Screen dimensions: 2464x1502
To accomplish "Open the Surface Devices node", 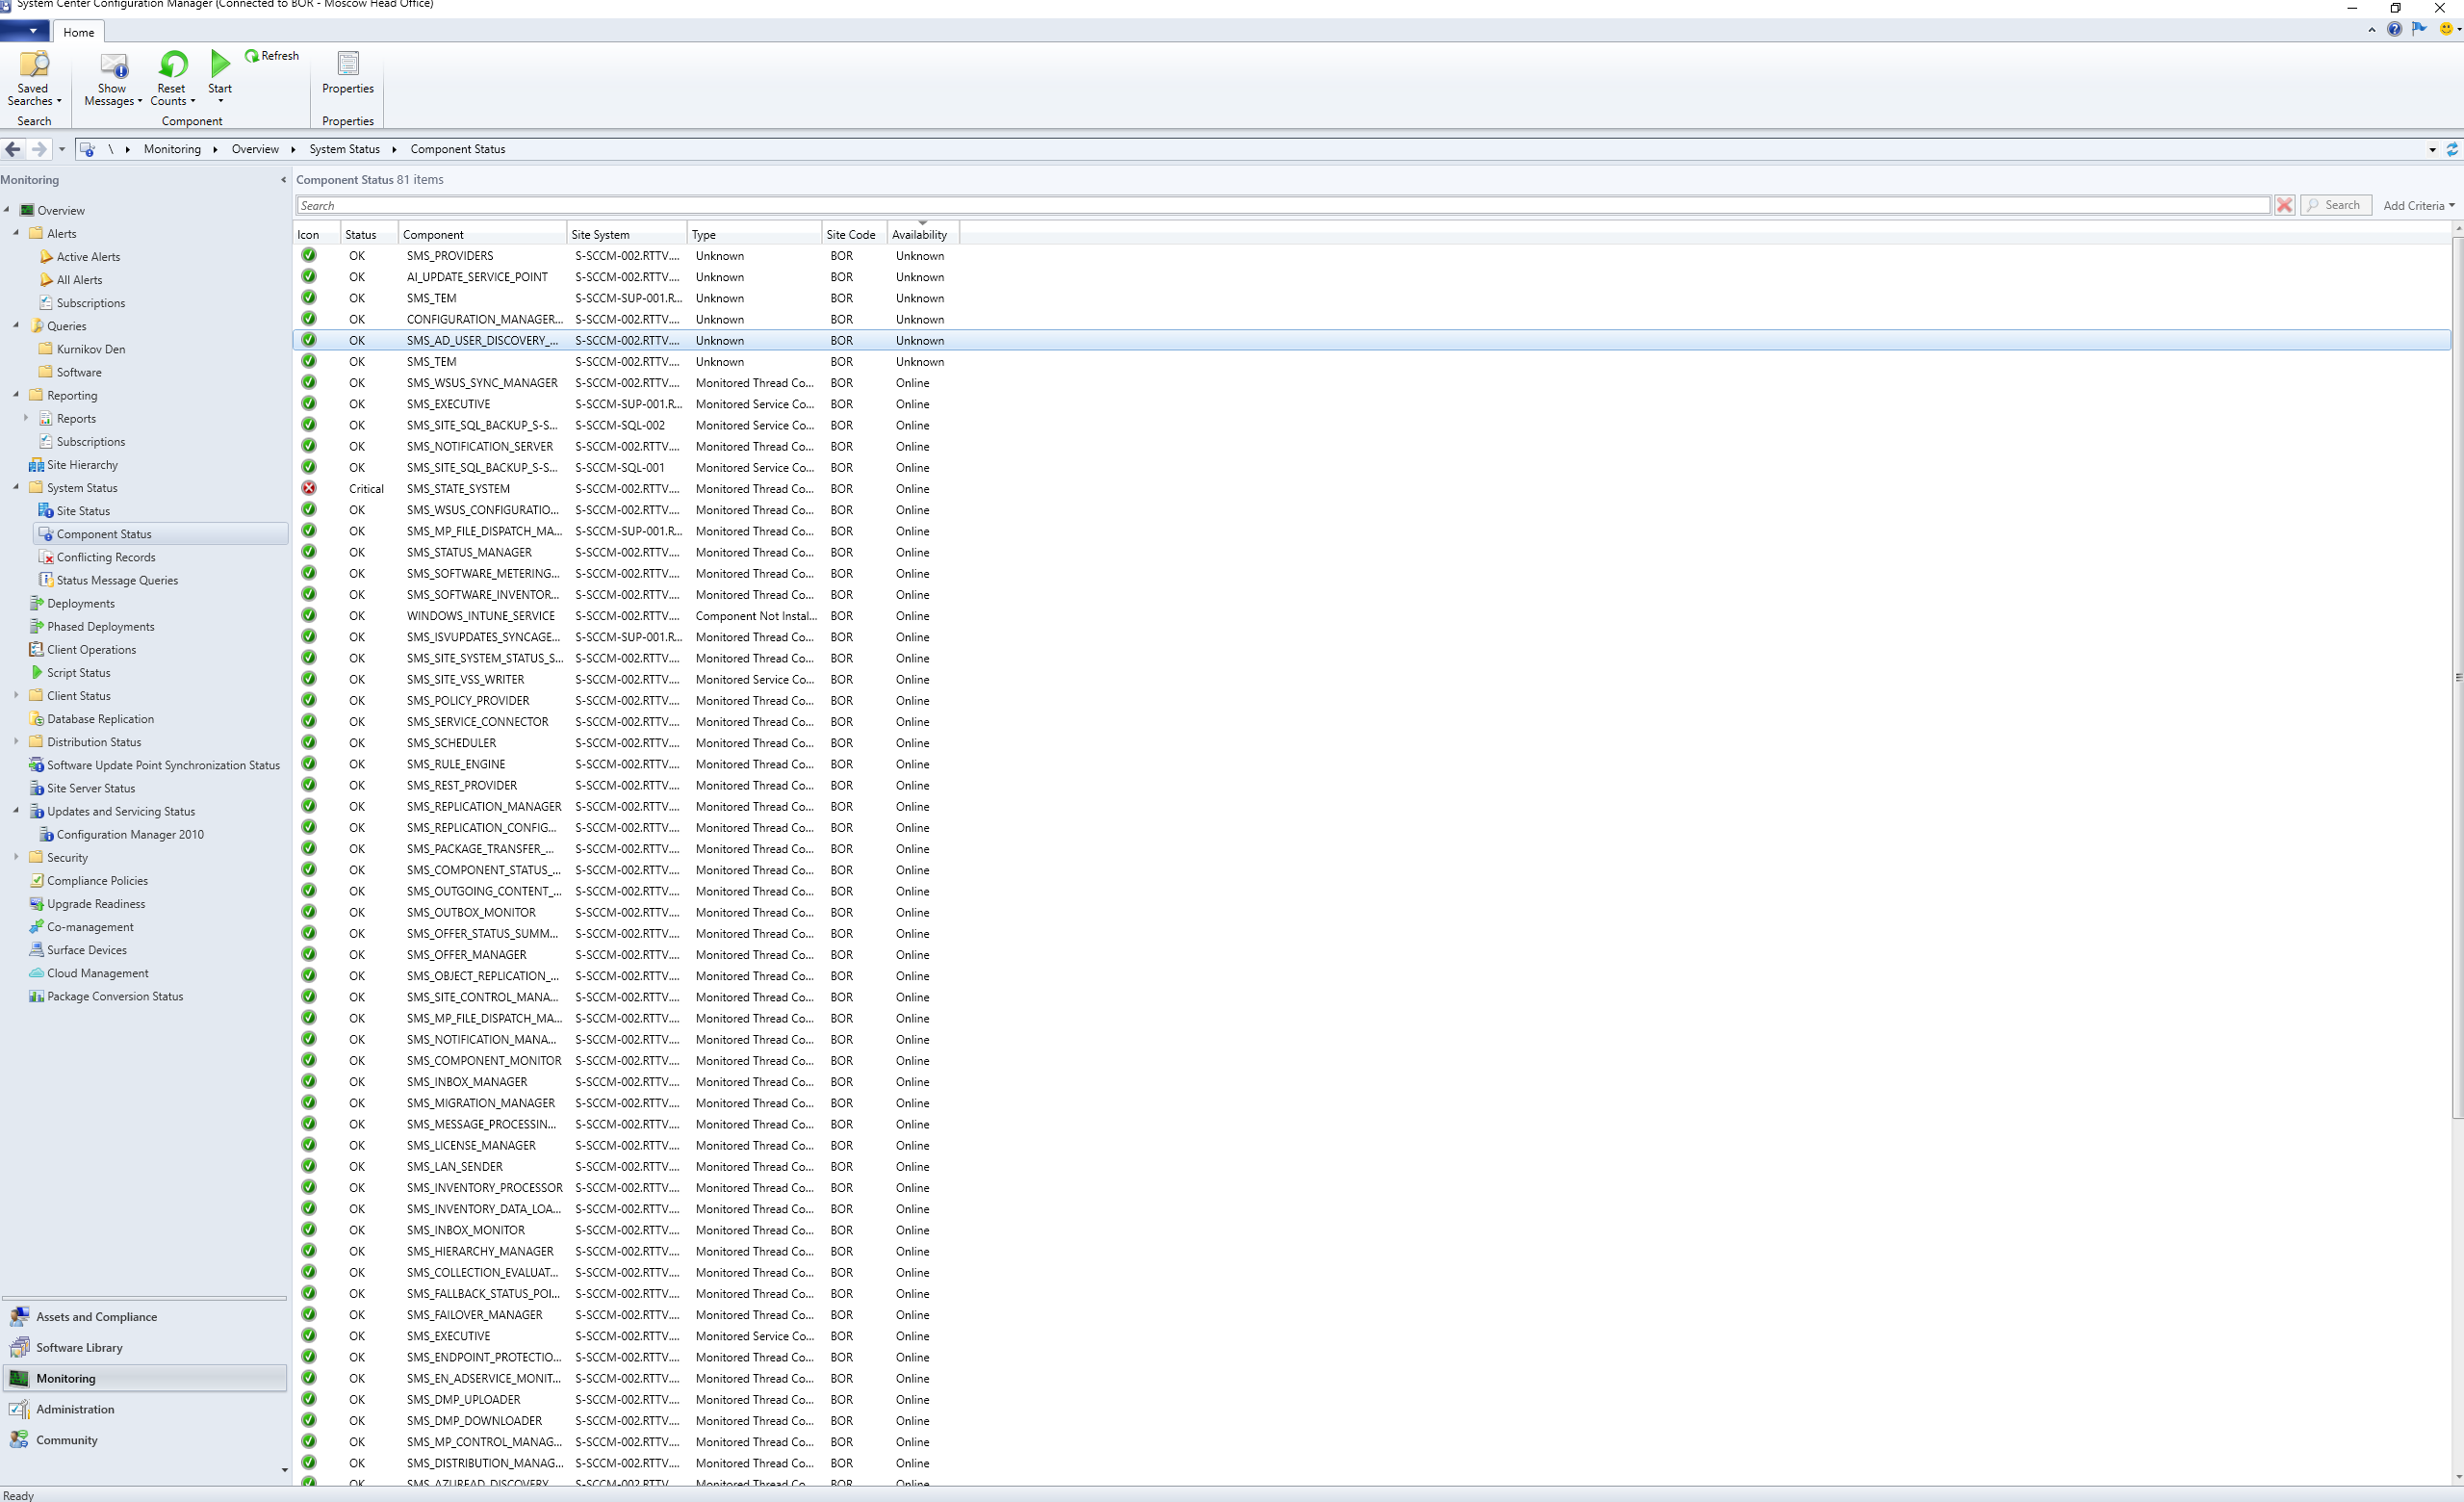I will click(x=86, y=950).
